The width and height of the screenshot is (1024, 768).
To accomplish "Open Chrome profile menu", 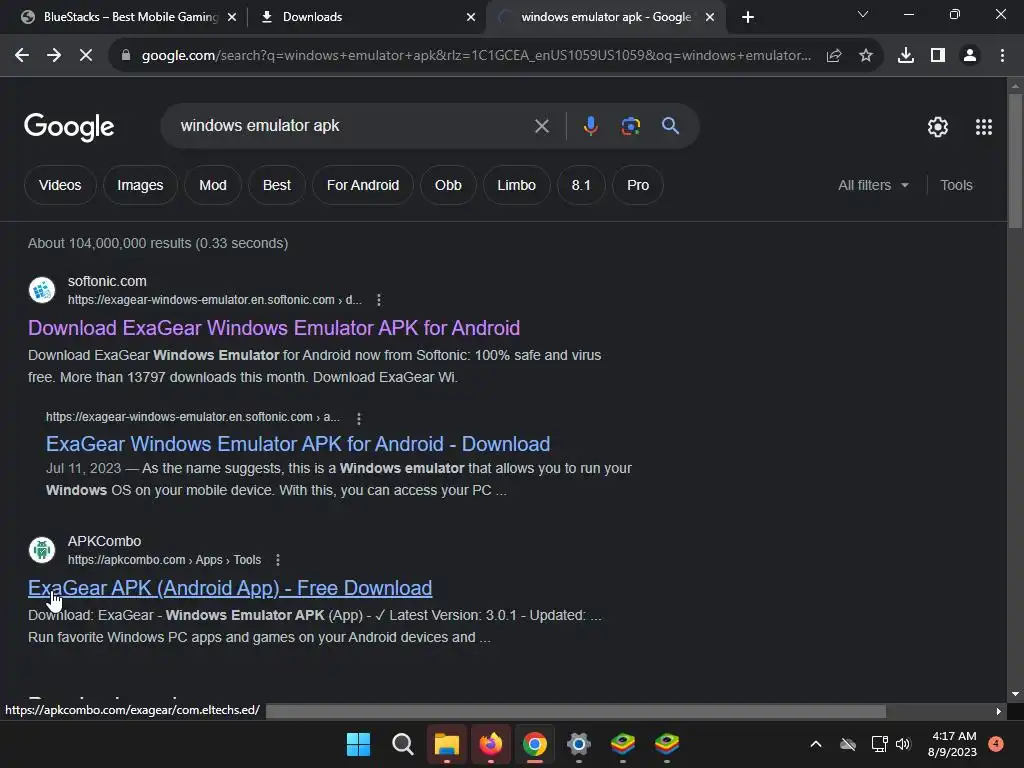I will click(x=970, y=56).
